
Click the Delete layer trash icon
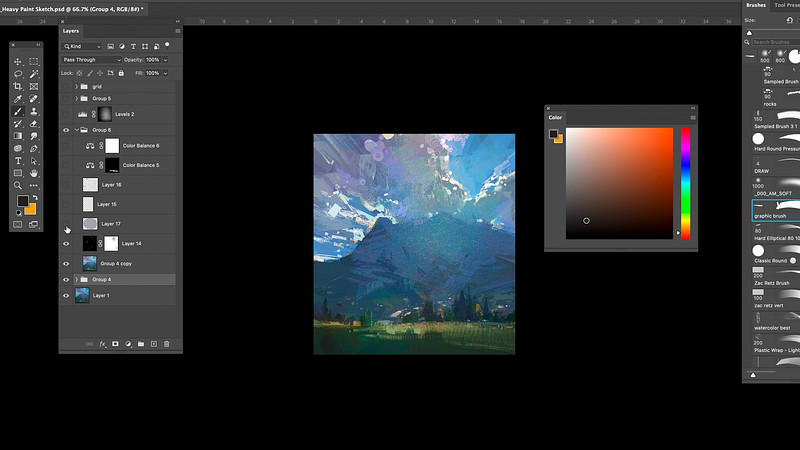coord(166,344)
